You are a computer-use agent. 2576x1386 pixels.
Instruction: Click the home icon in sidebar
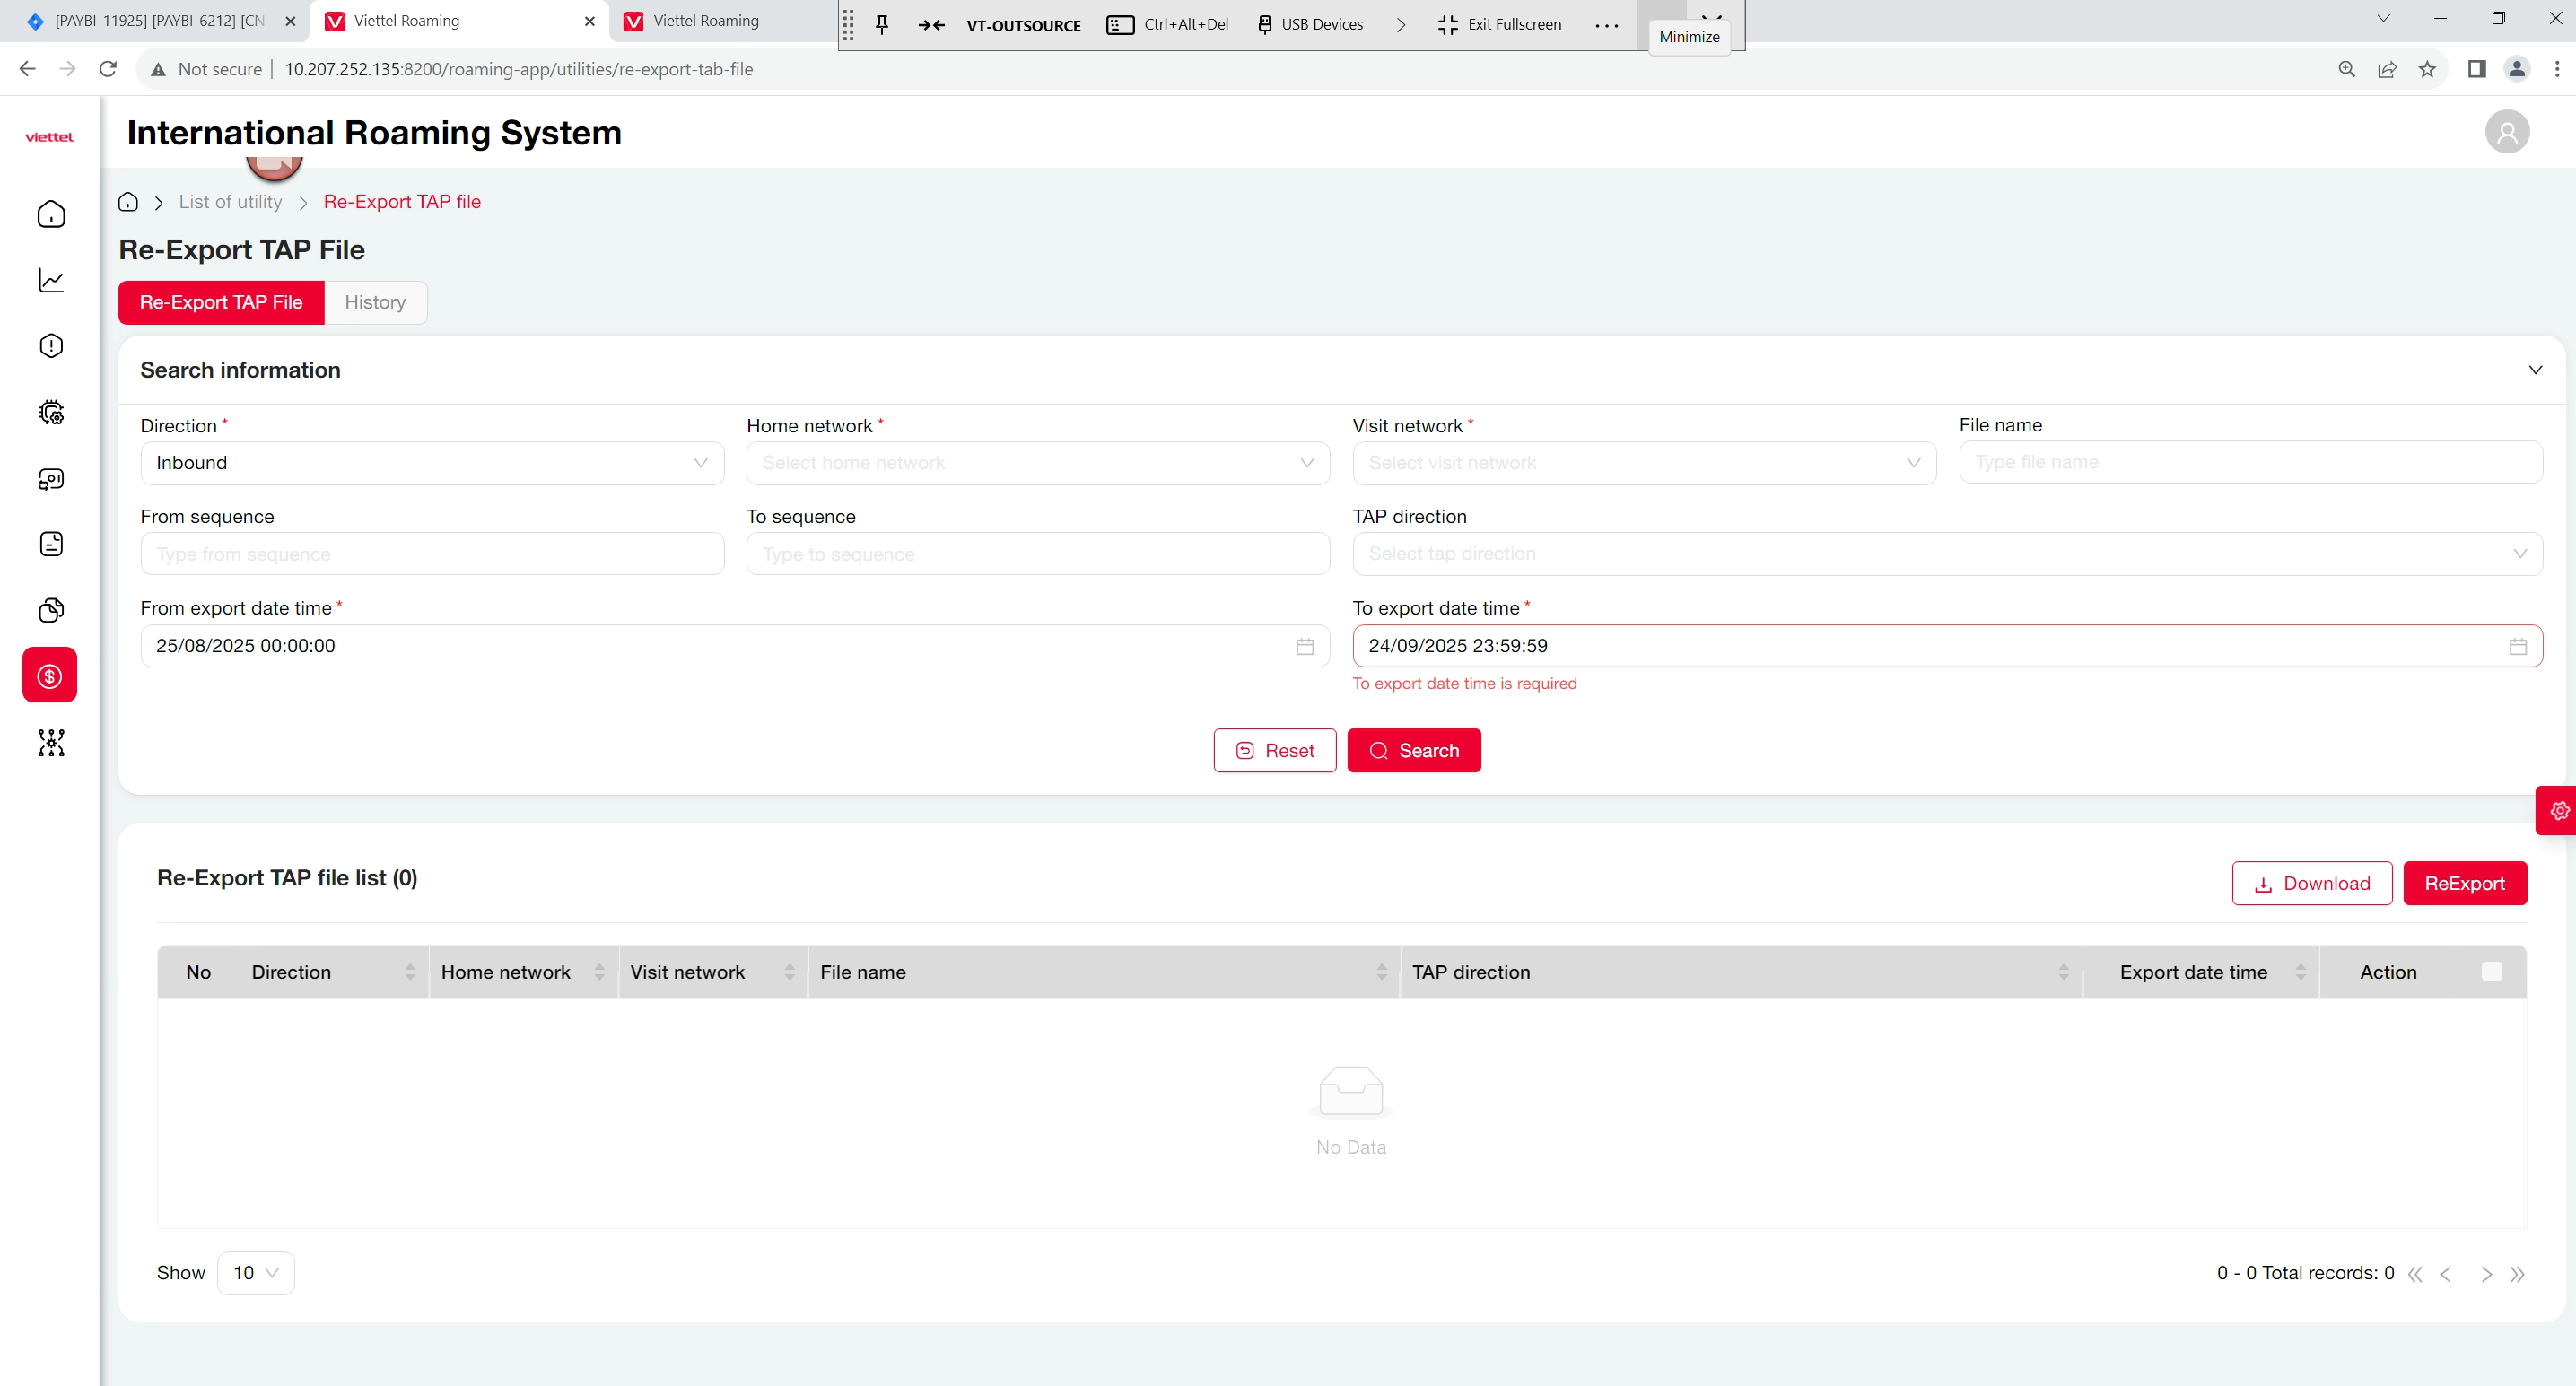tap(51, 214)
